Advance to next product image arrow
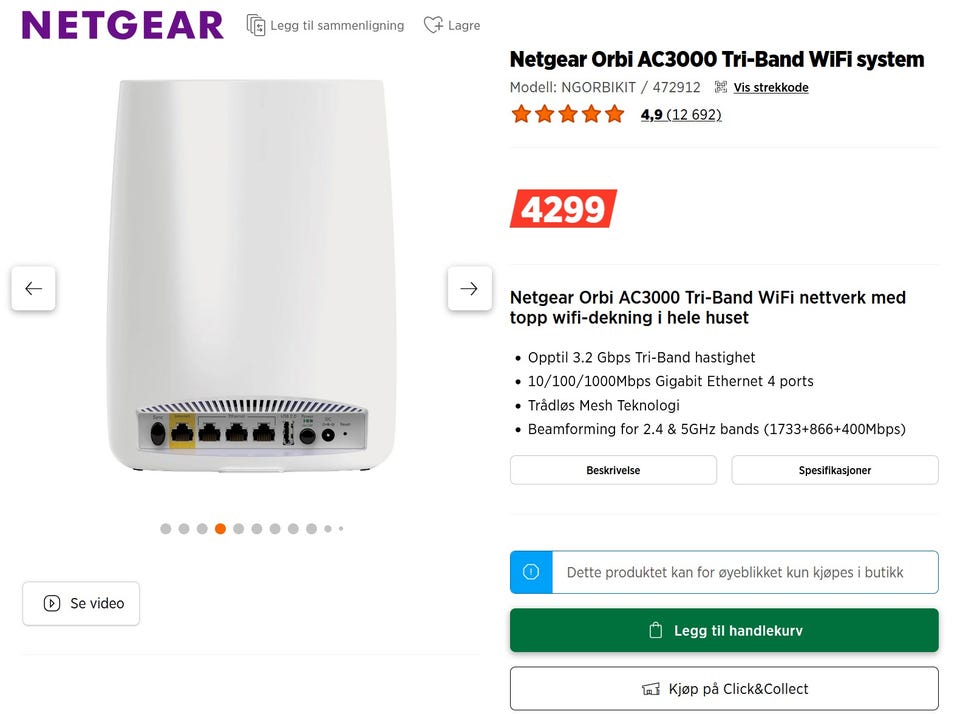Image resolution: width=960 pixels, height=714 pixels. 470,288
